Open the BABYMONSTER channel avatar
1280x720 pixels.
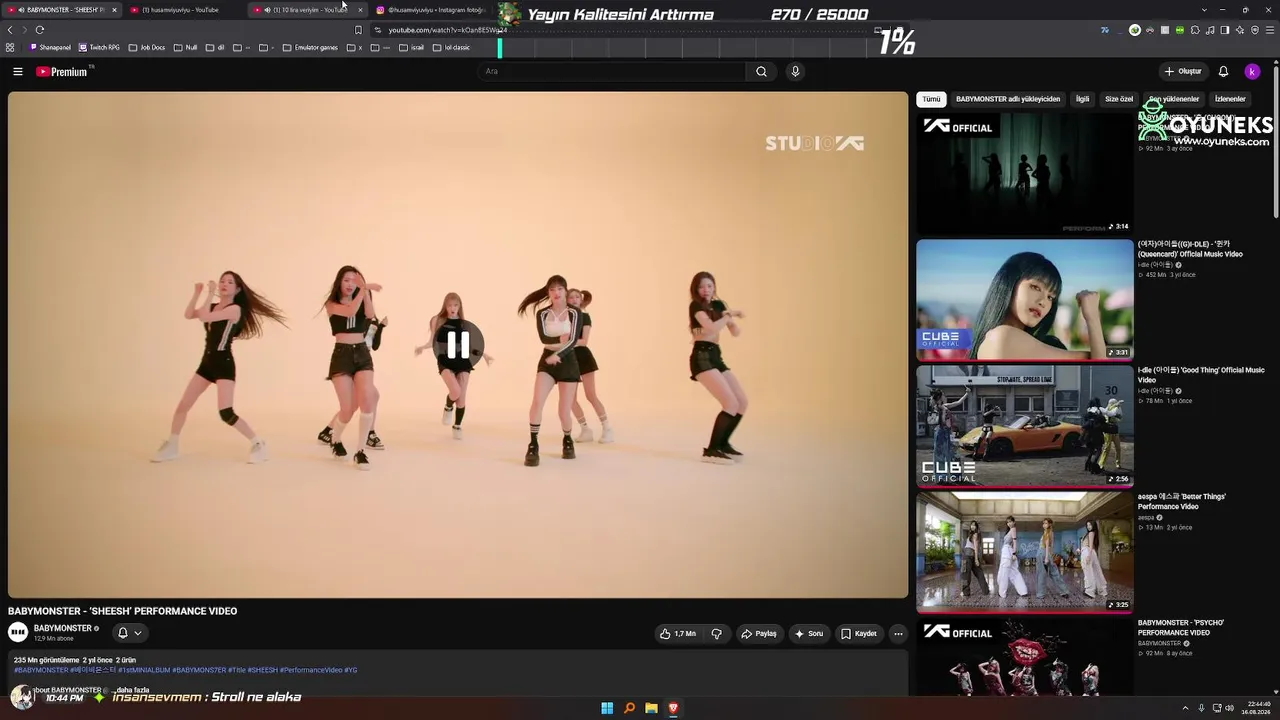[18, 632]
